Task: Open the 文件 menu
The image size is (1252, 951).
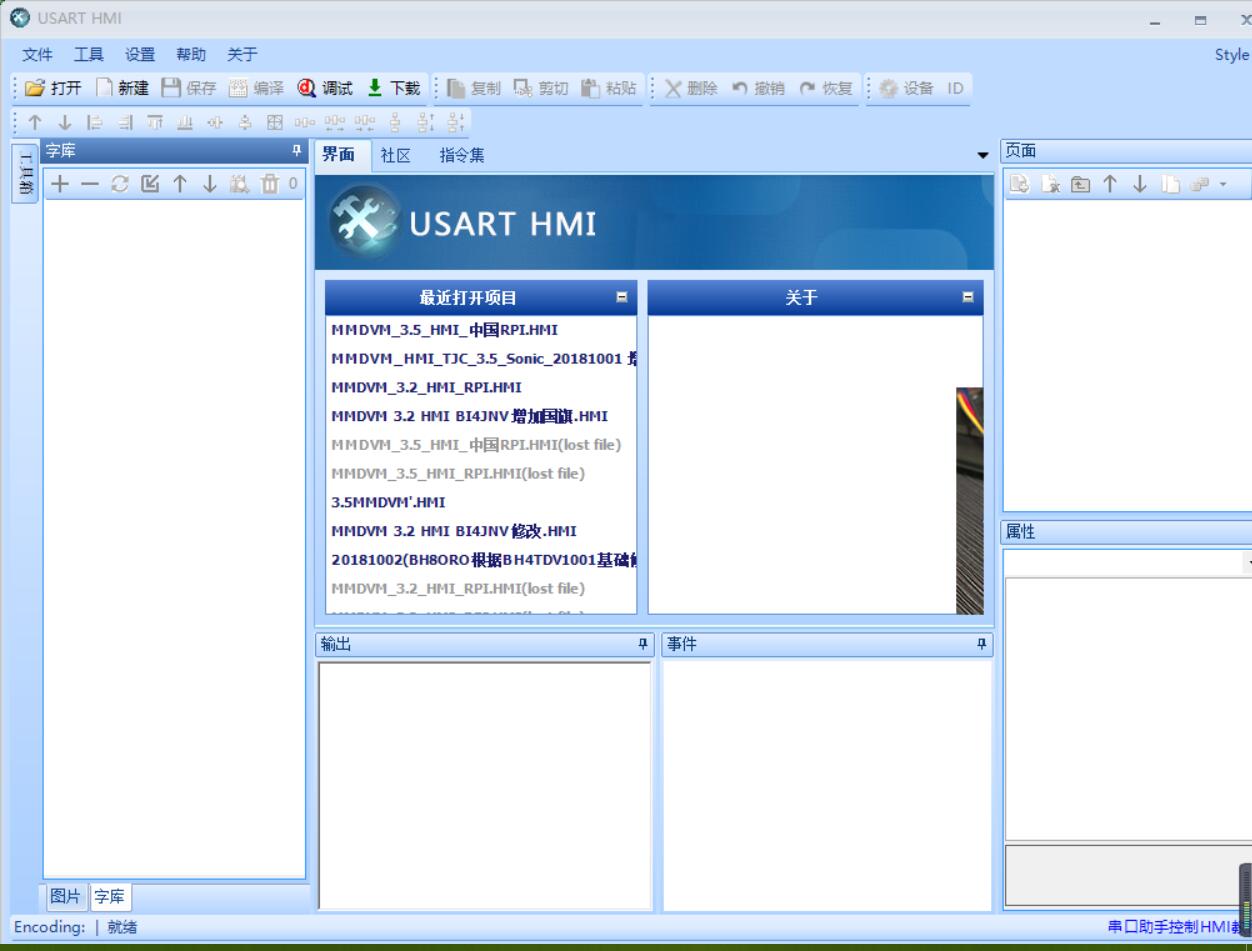Action: click(37, 55)
